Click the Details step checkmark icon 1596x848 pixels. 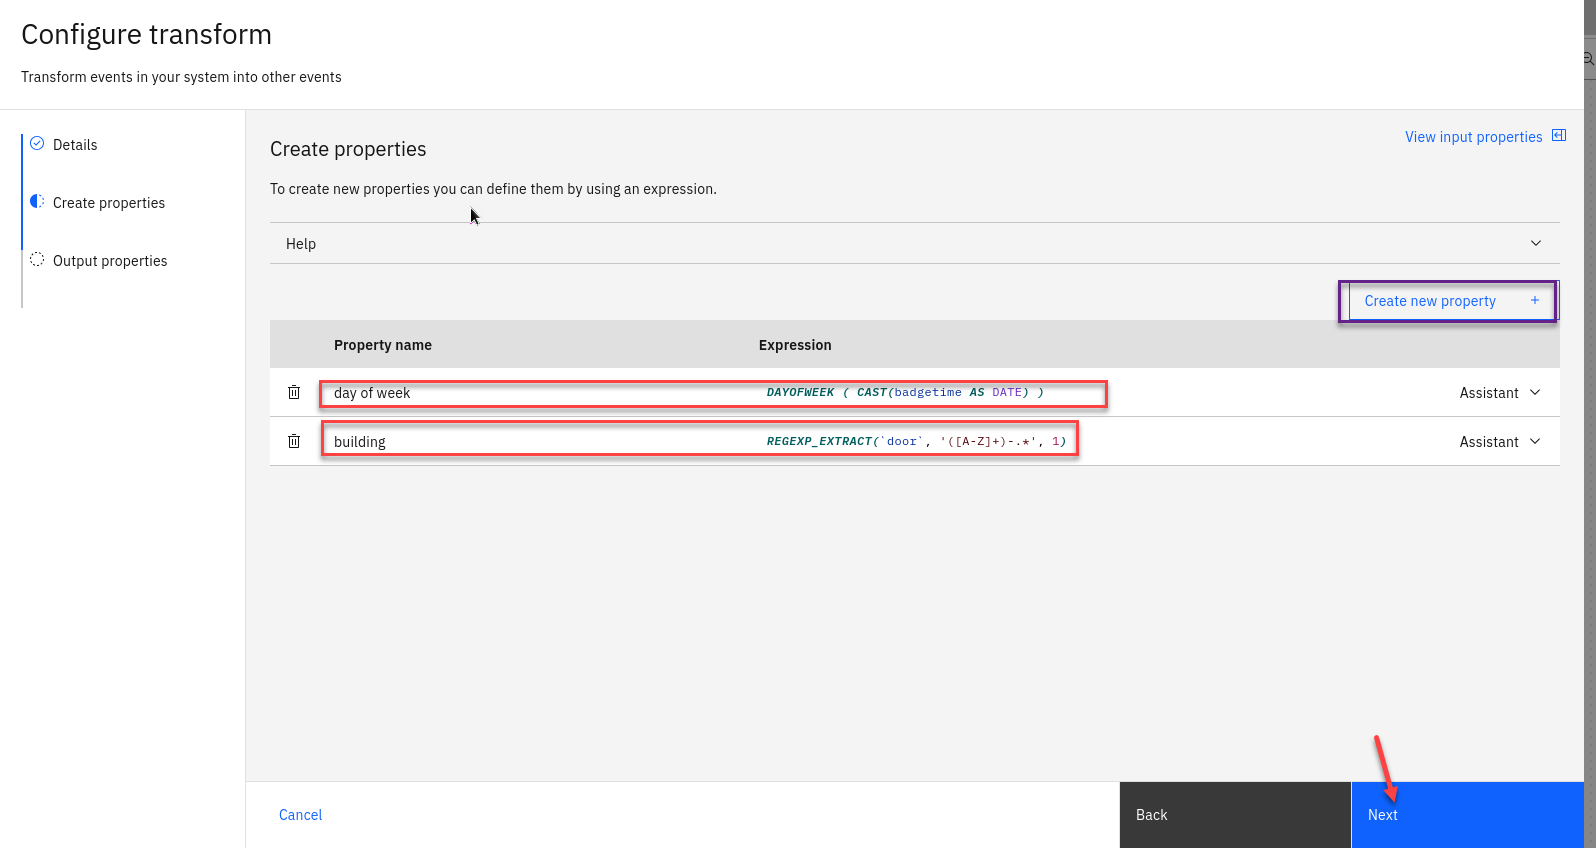(x=37, y=143)
